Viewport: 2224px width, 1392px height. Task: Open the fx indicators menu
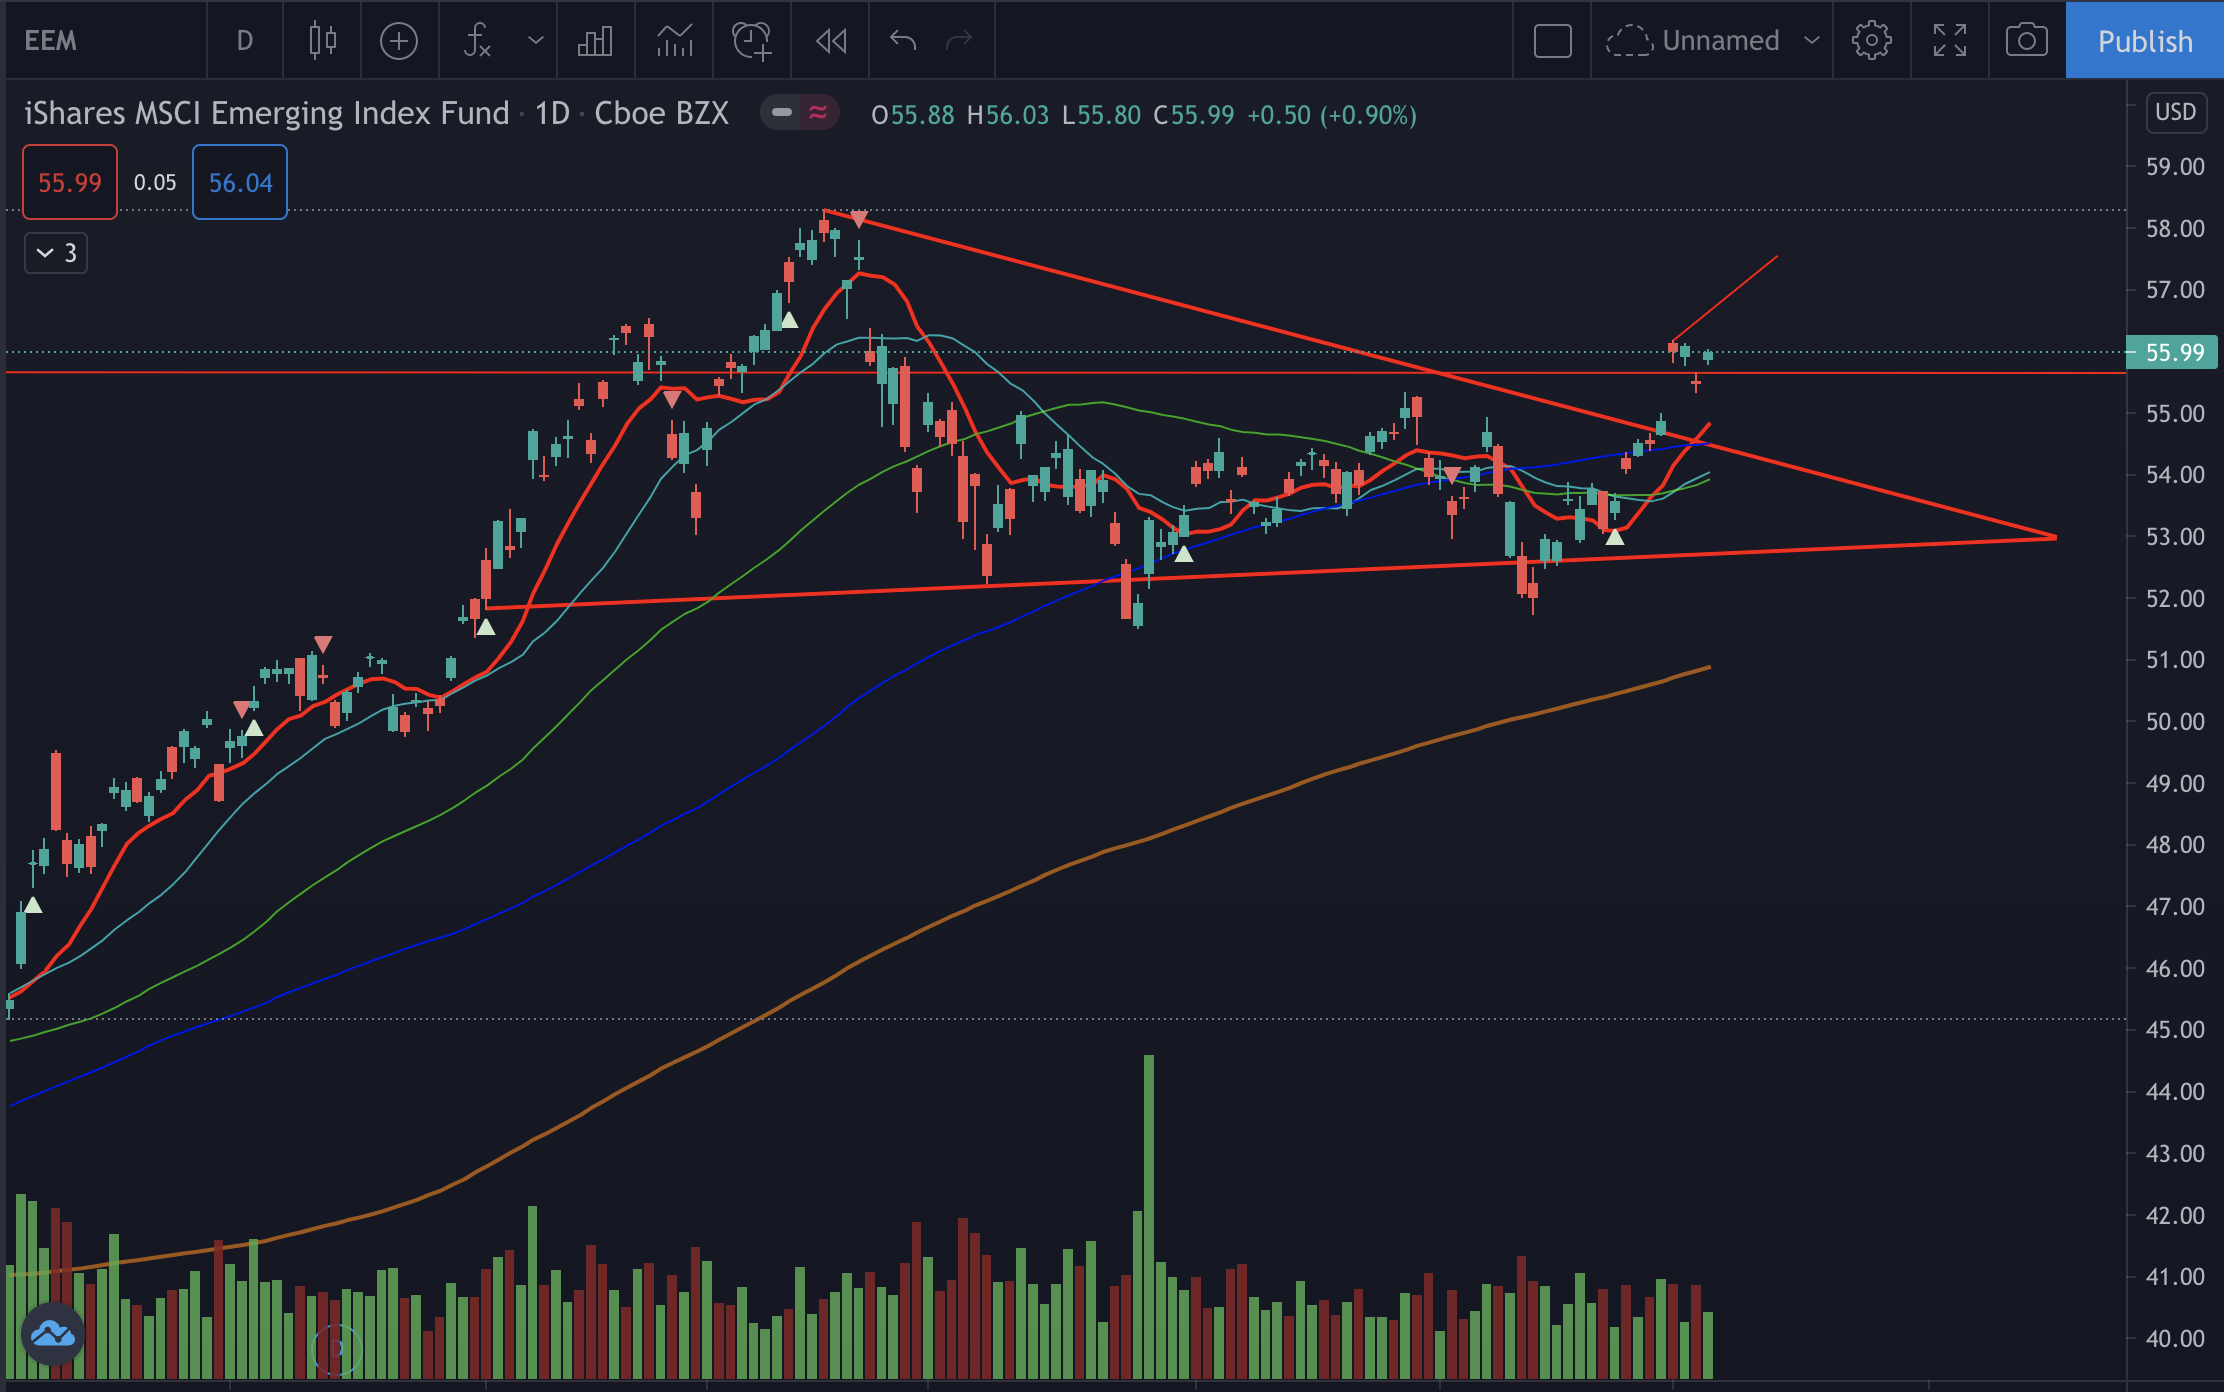(477, 41)
